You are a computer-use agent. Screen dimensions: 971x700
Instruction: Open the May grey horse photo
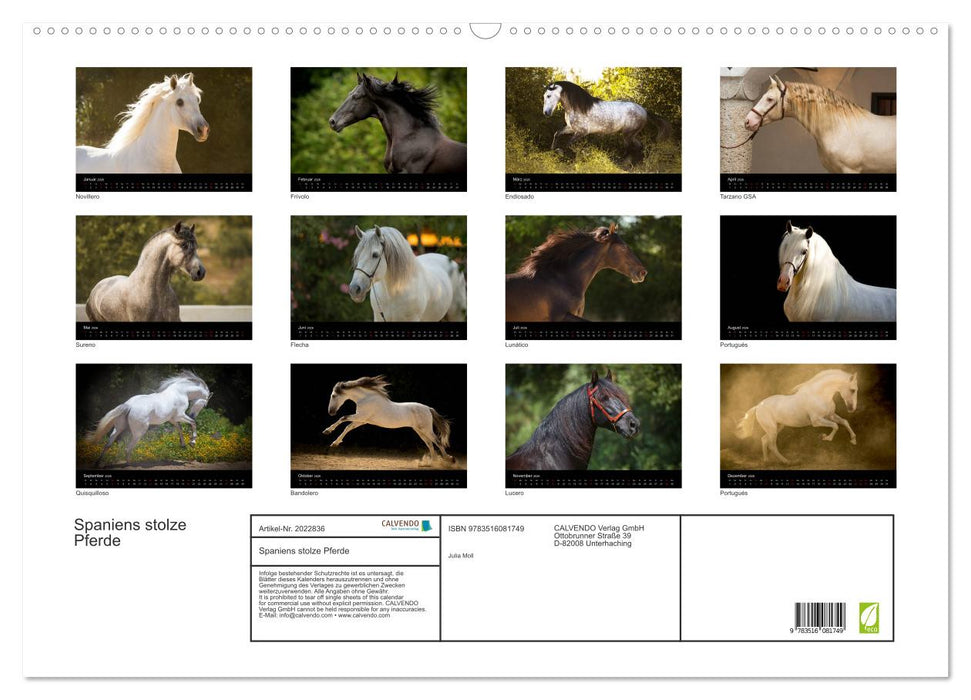pyautogui.click(x=164, y=269)
